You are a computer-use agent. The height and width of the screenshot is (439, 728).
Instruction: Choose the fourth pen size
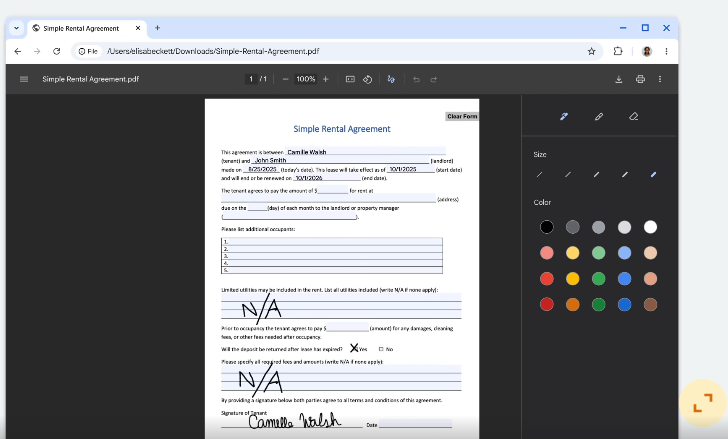pyautogui.click(x=625, y=175)
